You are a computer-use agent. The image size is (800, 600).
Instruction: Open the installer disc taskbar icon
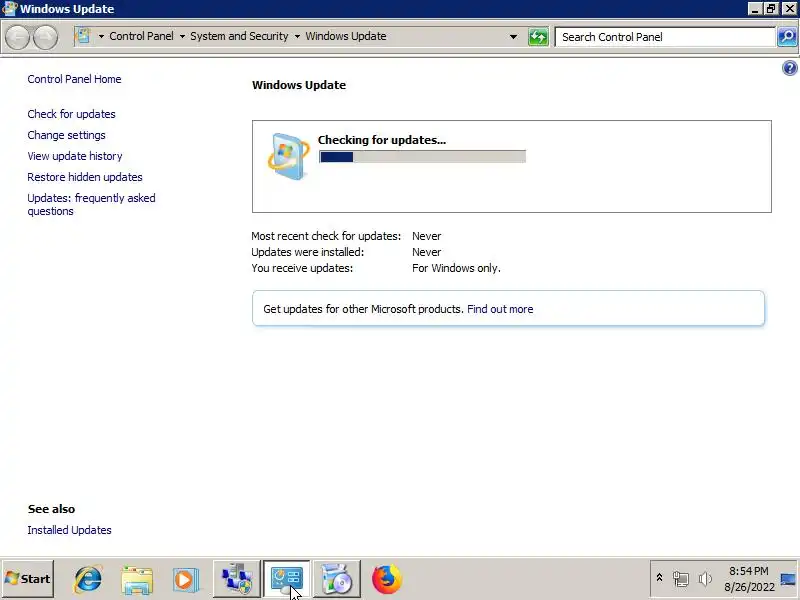336,579
